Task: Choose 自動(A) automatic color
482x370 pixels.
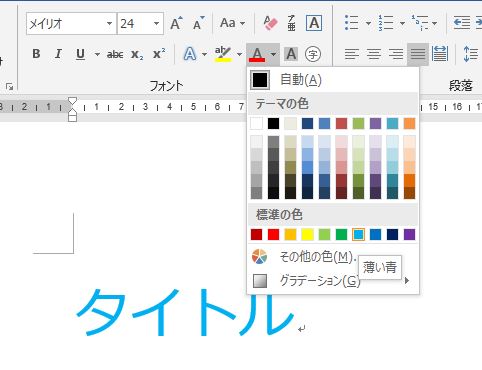Action: pos(333,80)
